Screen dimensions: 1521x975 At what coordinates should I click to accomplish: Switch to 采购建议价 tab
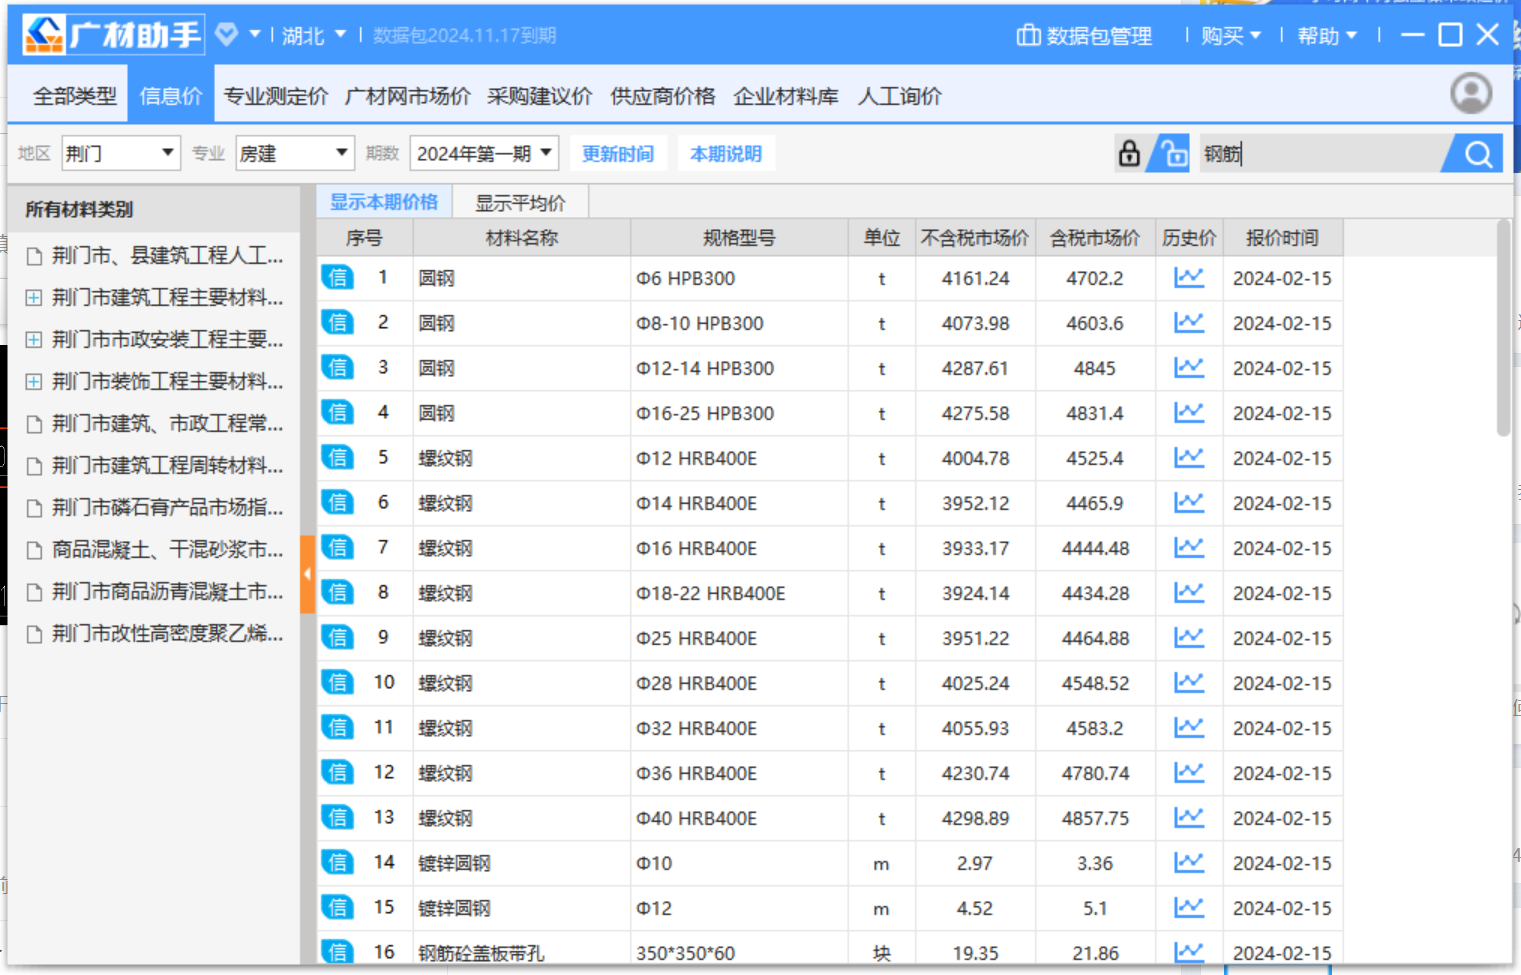pyautogui.click(x=540, y=96)
